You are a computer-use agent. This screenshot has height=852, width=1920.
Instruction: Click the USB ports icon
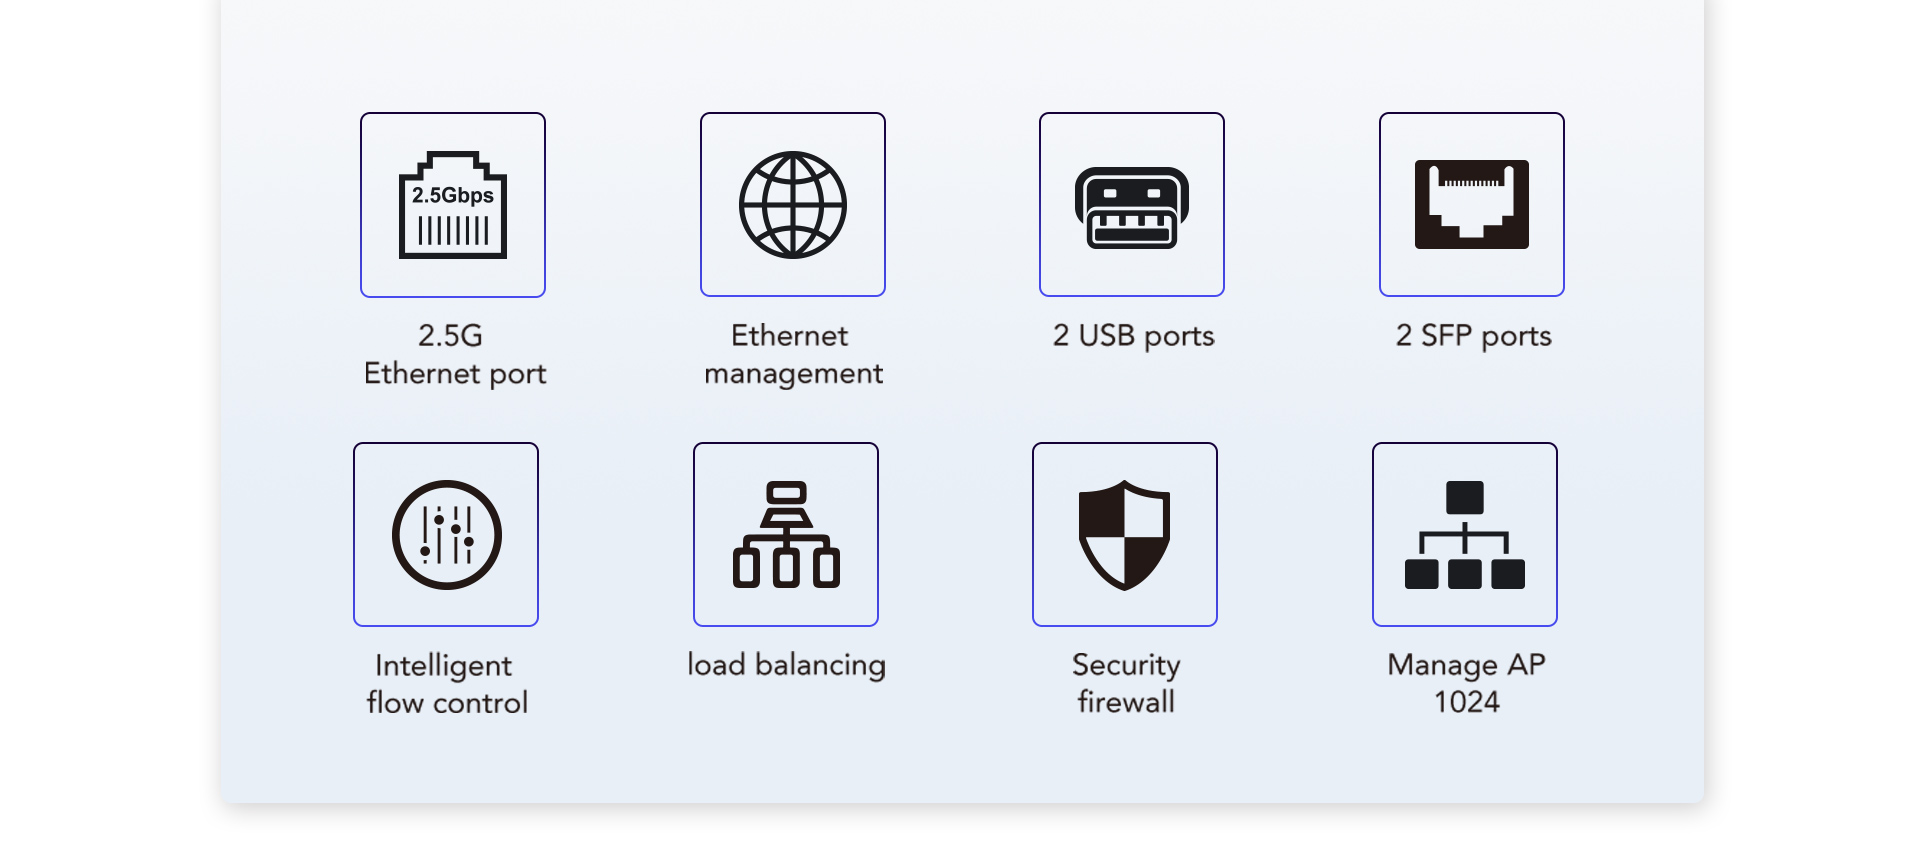tap(1132, 205)
